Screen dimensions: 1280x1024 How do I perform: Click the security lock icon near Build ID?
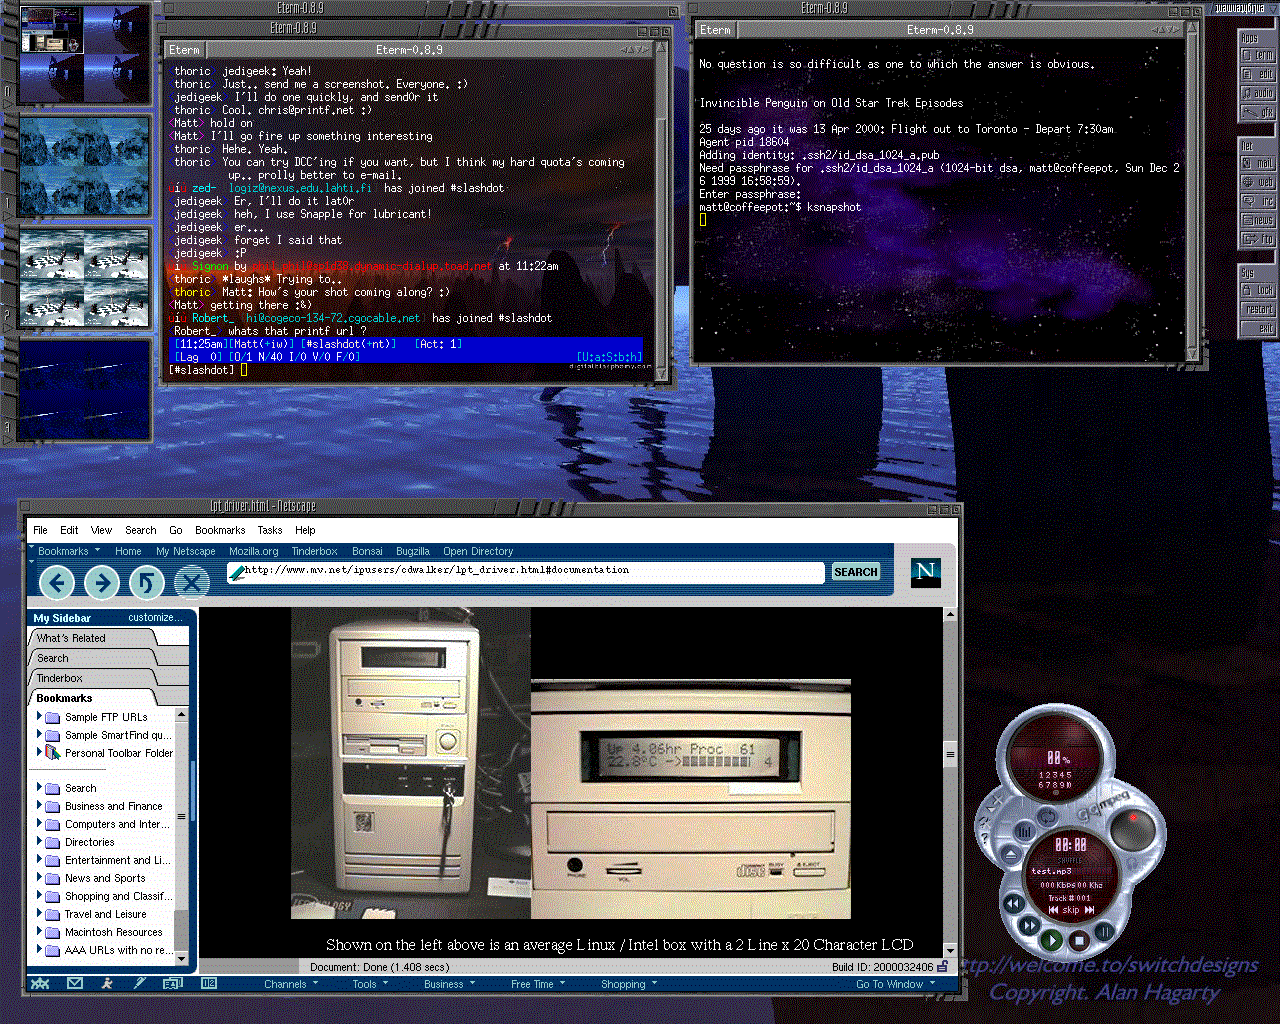(942, 967)
